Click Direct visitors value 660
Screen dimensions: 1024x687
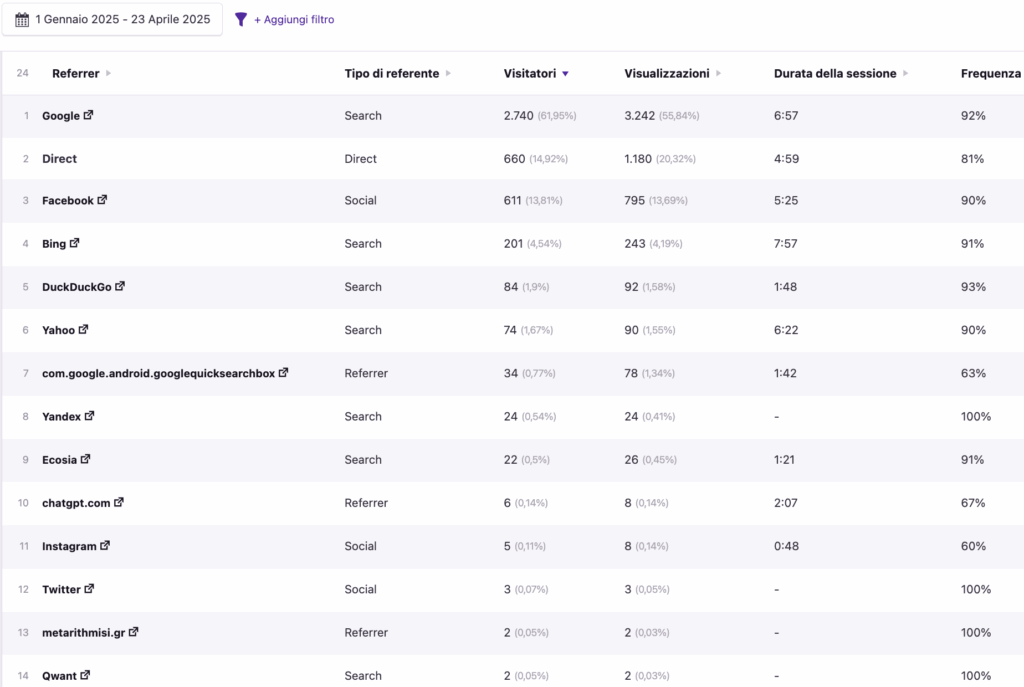coord(515,159)
